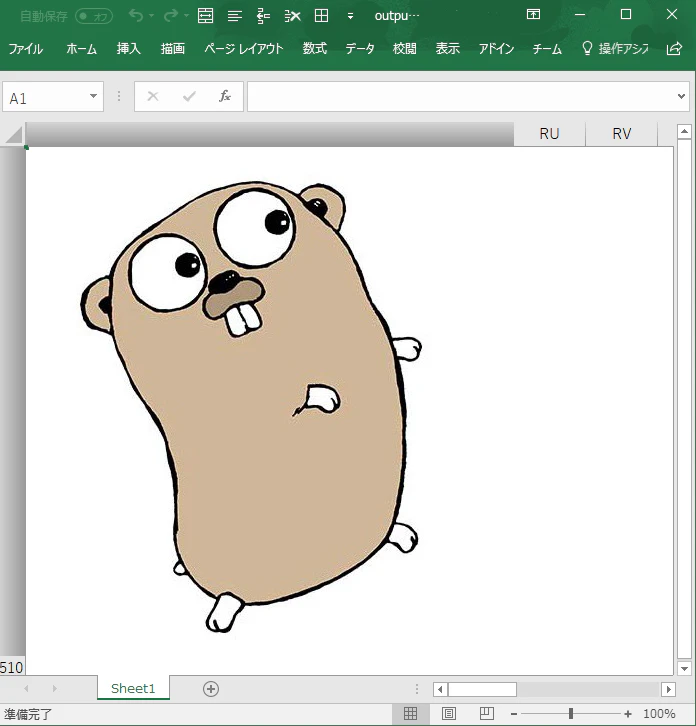Click the Redo arrow icon
Screen dimensions: 696x726
[171, 16]
